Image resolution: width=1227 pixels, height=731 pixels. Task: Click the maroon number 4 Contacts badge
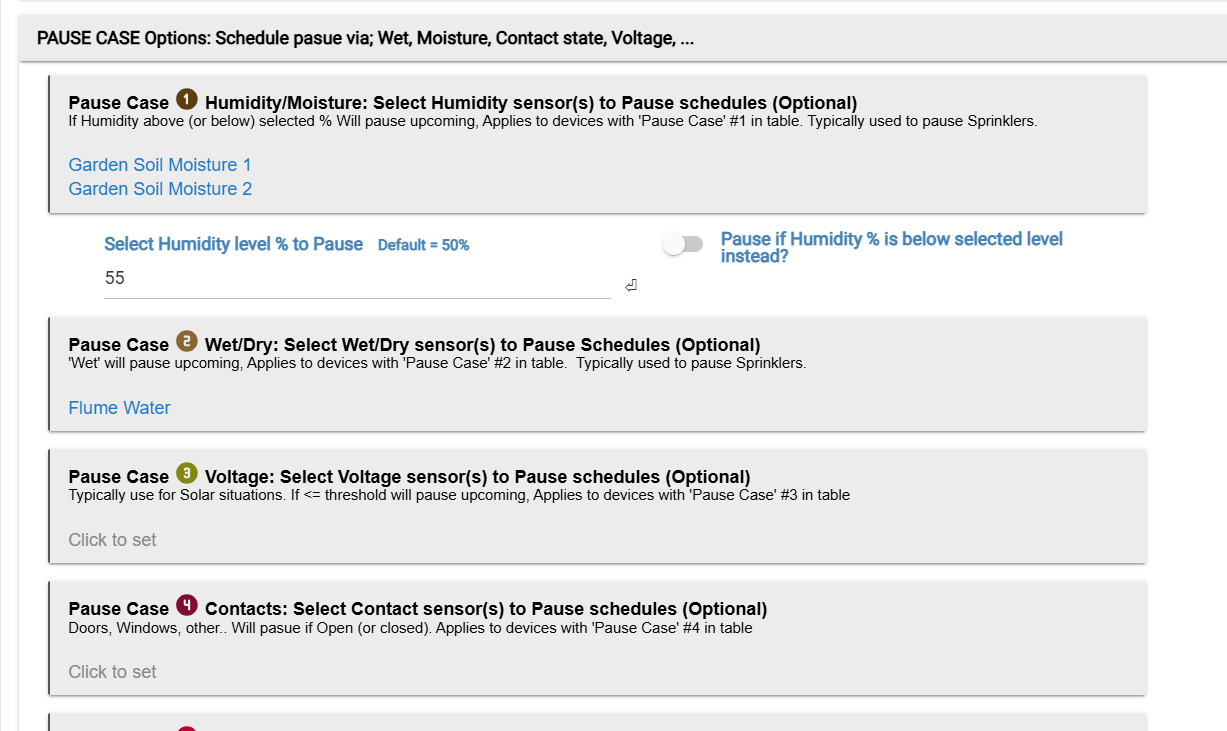click(187, 605)
